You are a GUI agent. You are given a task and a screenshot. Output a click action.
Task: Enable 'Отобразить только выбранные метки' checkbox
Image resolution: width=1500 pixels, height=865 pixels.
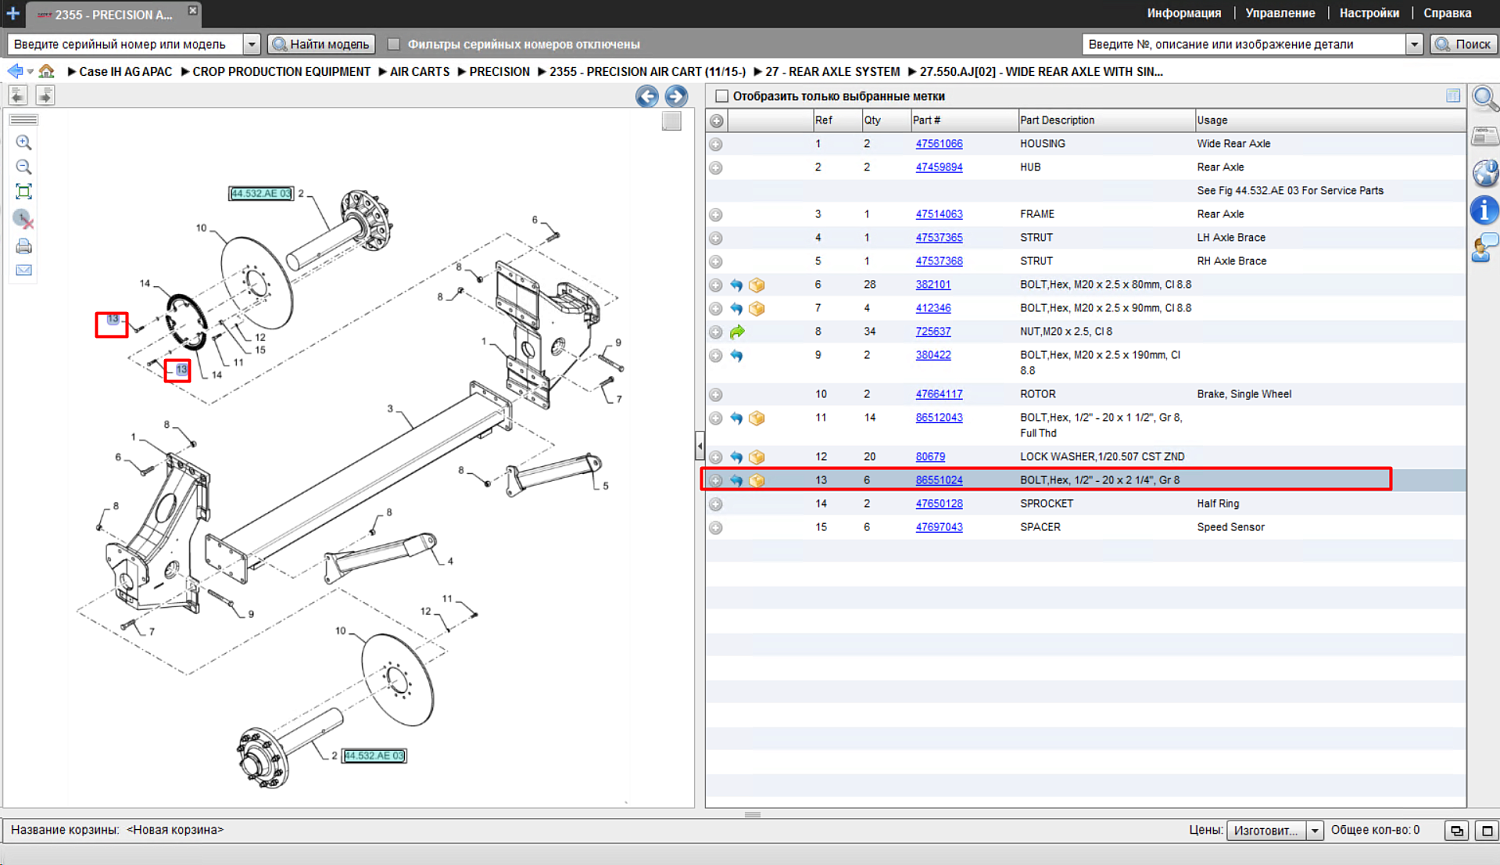722,96
